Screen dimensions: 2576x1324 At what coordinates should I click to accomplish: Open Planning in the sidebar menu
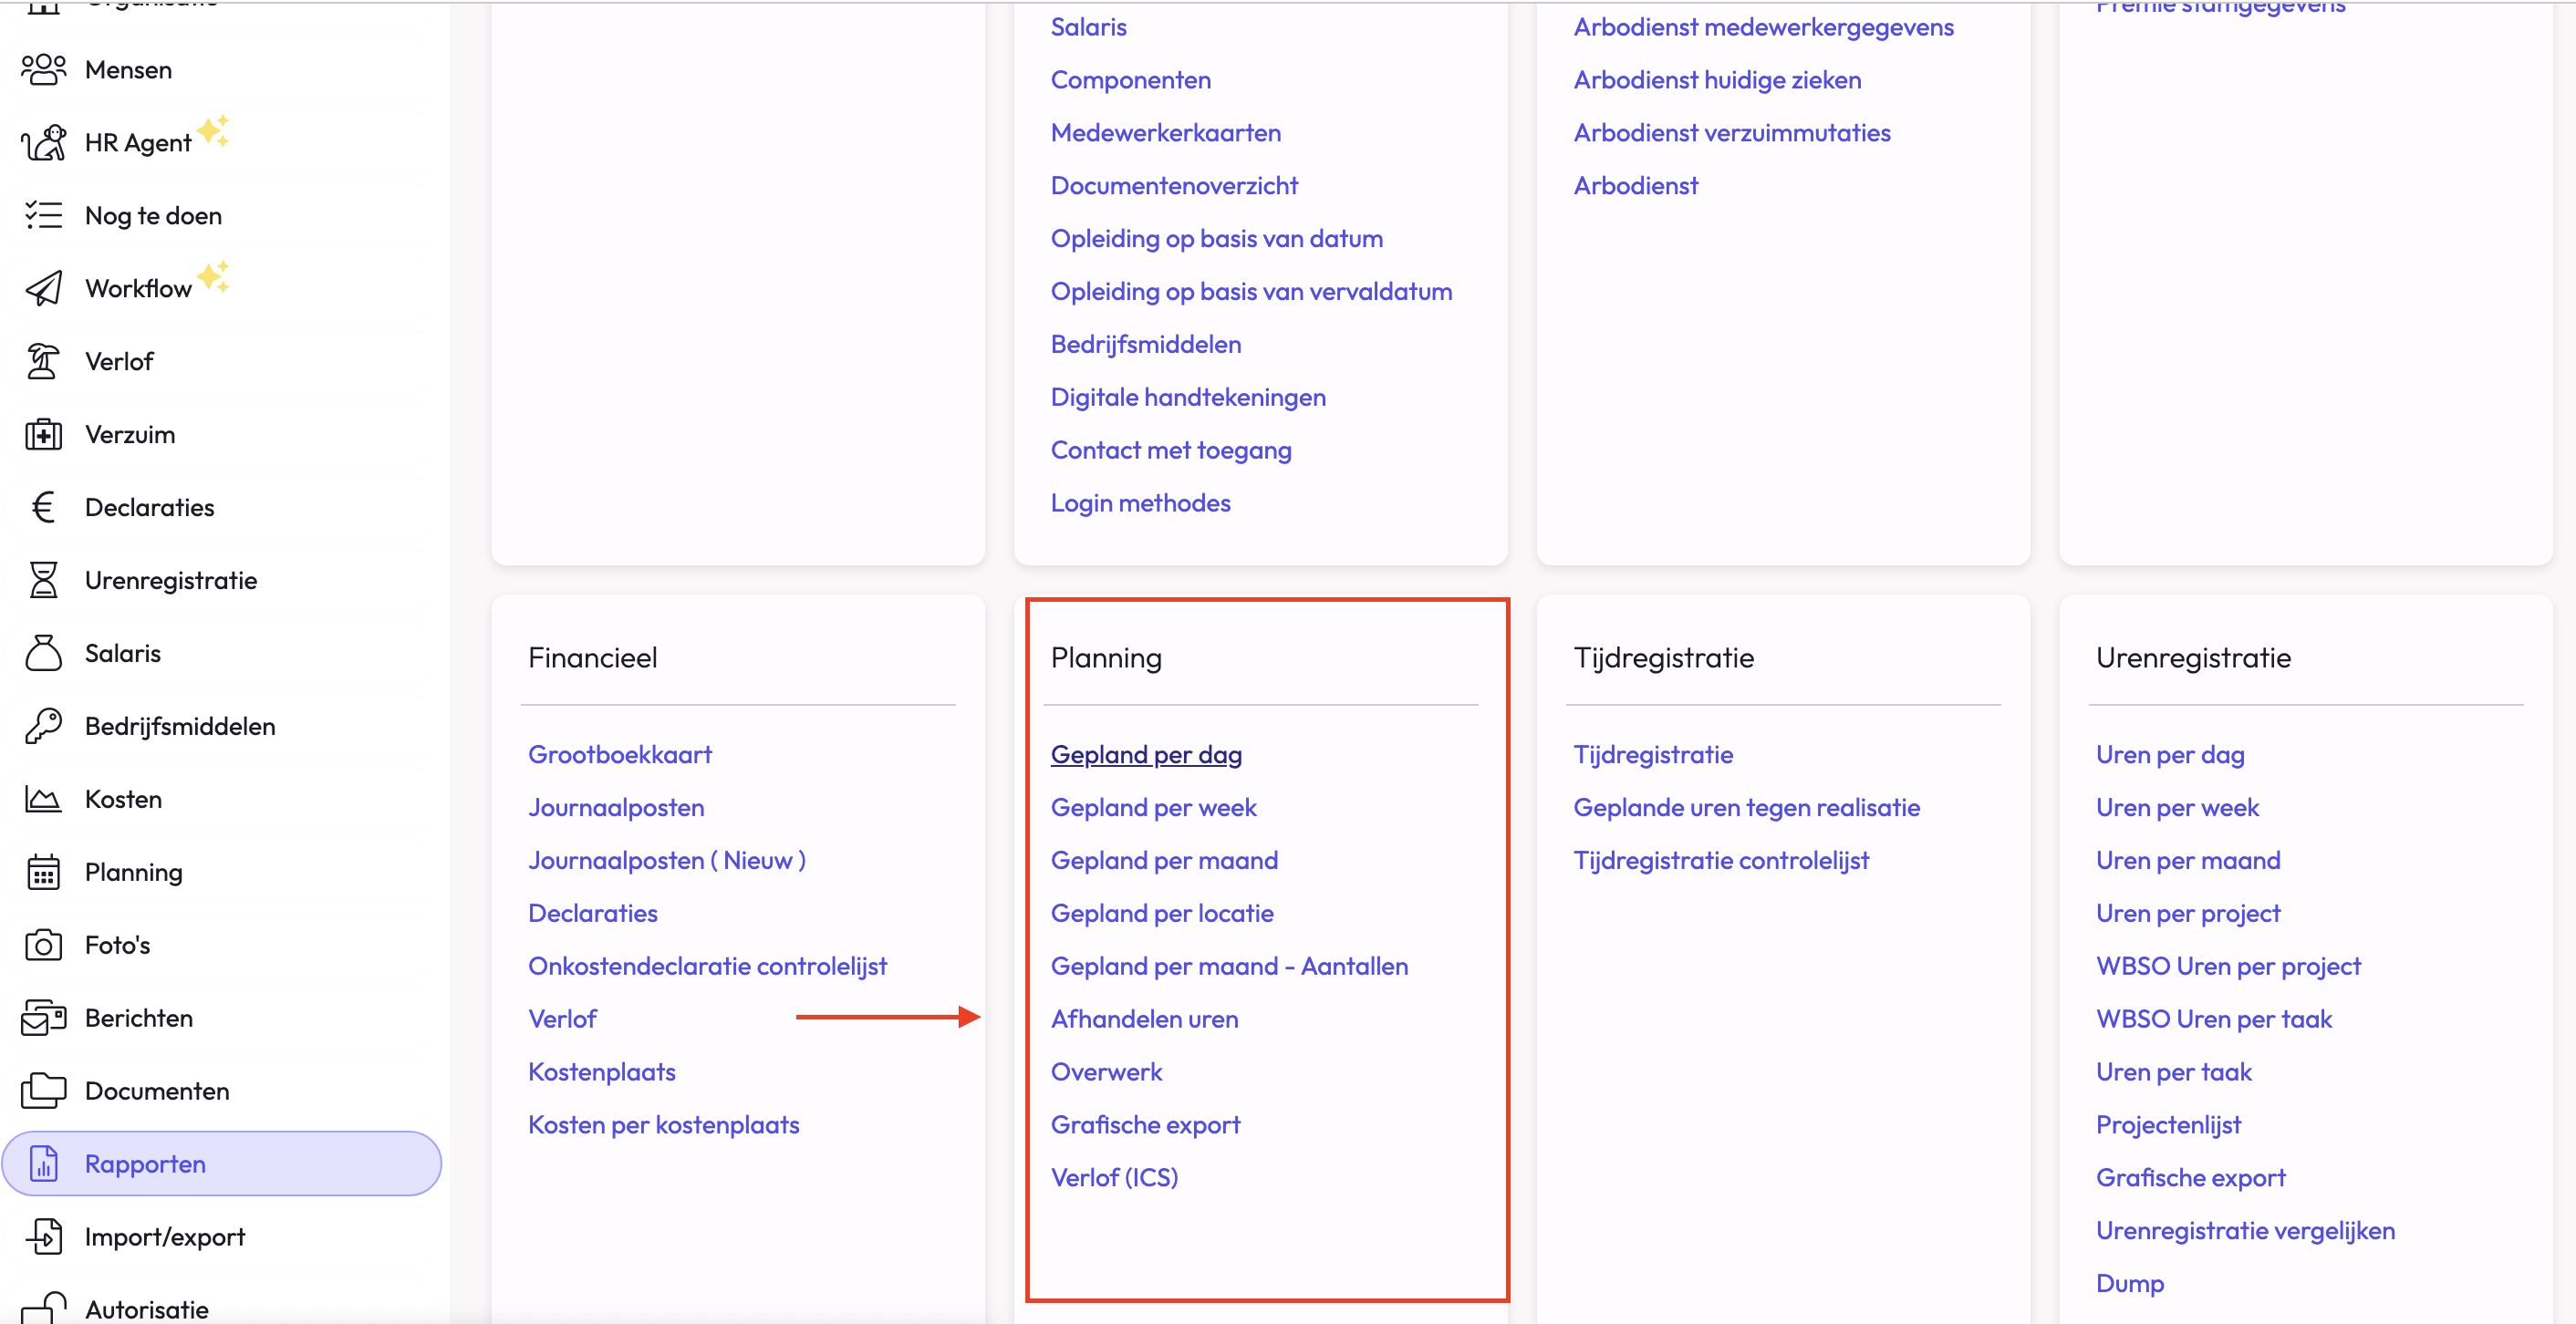pyautogui.click(x=133, y=873)
